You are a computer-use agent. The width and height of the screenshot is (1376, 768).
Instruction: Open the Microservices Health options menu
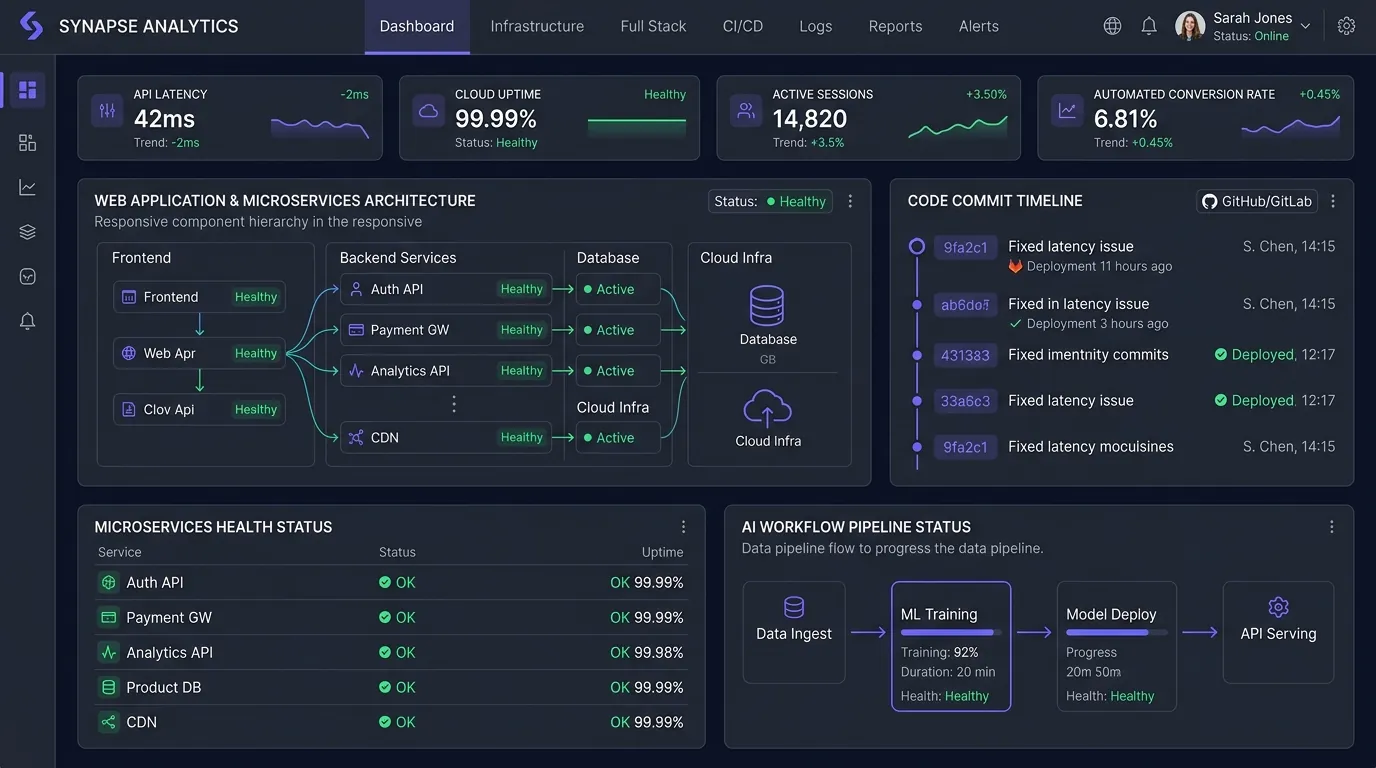tap(683, 527)
